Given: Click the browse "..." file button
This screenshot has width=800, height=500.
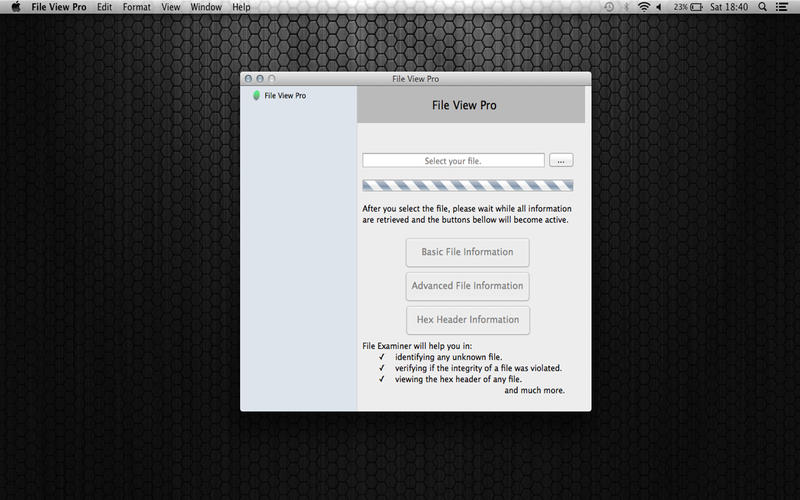Looking at the screenshot, I should coord(561,160).
